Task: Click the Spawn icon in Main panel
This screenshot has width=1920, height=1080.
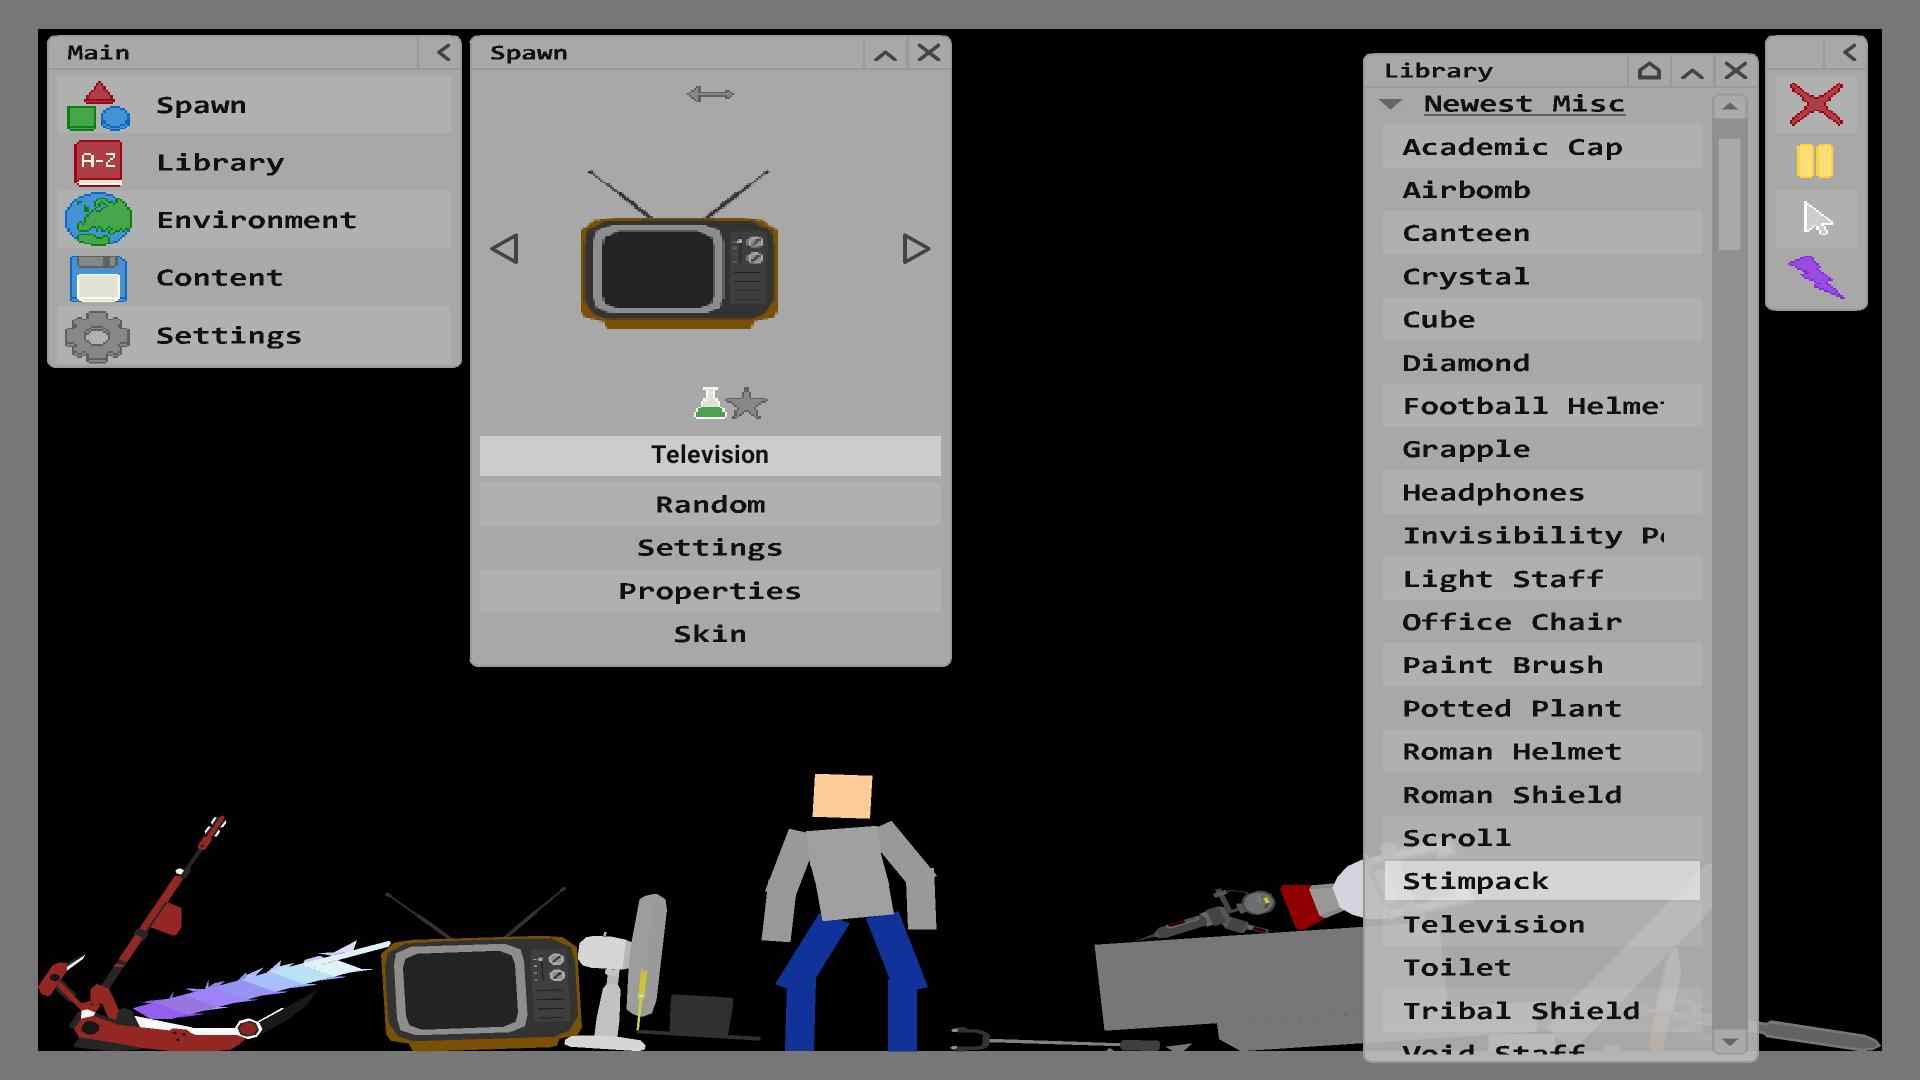Action: coord(98,104)
